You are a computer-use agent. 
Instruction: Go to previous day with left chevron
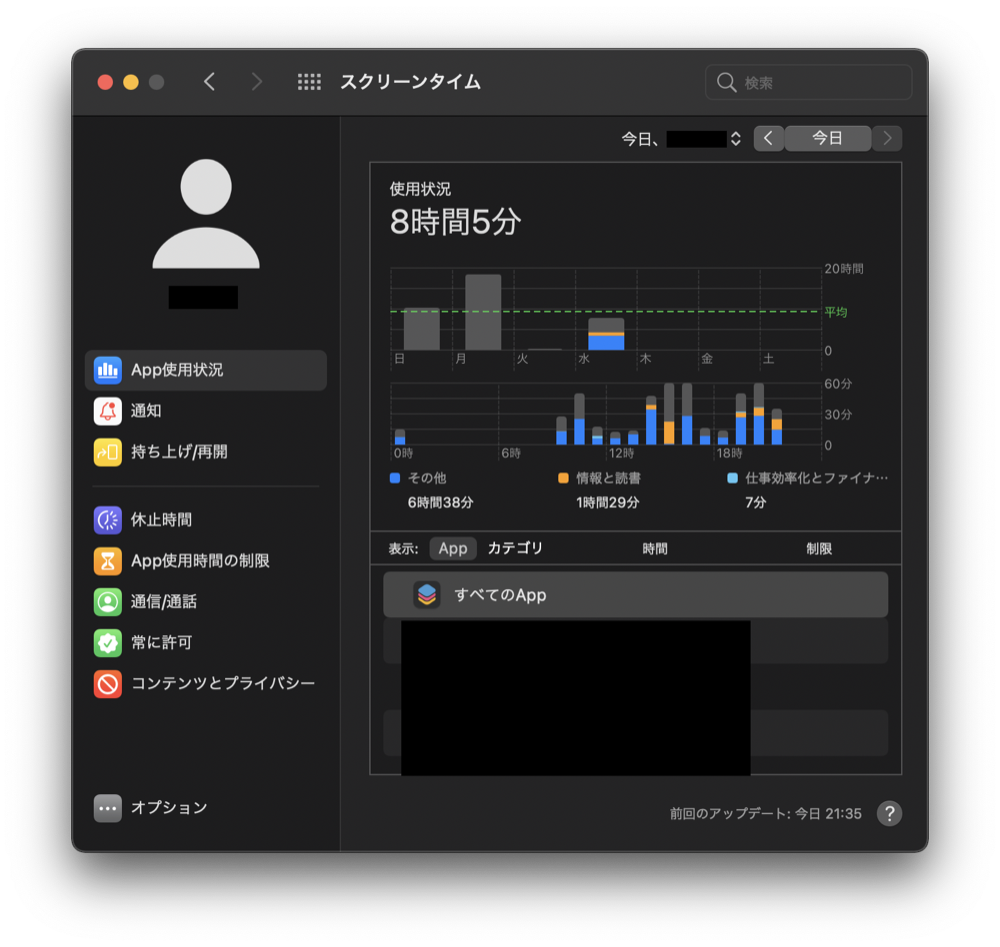pos(768,138)
